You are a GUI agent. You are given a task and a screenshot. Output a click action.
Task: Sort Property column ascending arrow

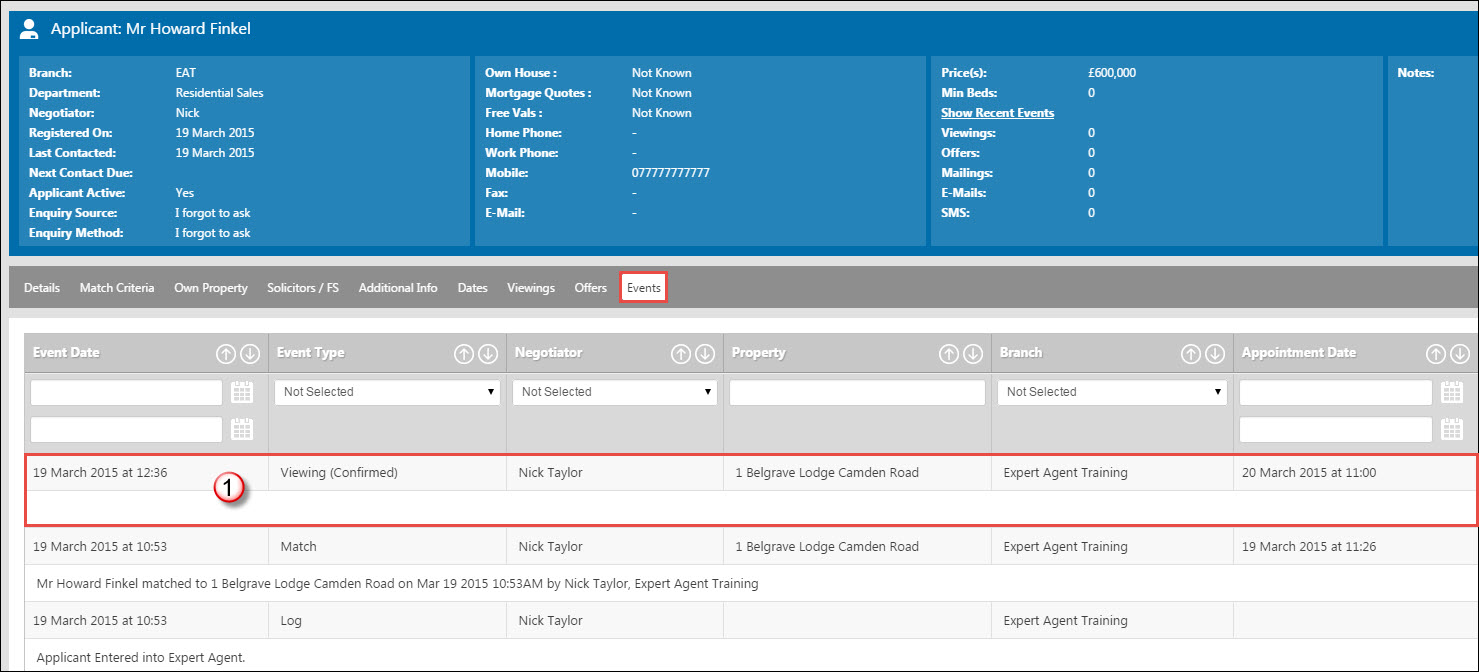point(948,353)
